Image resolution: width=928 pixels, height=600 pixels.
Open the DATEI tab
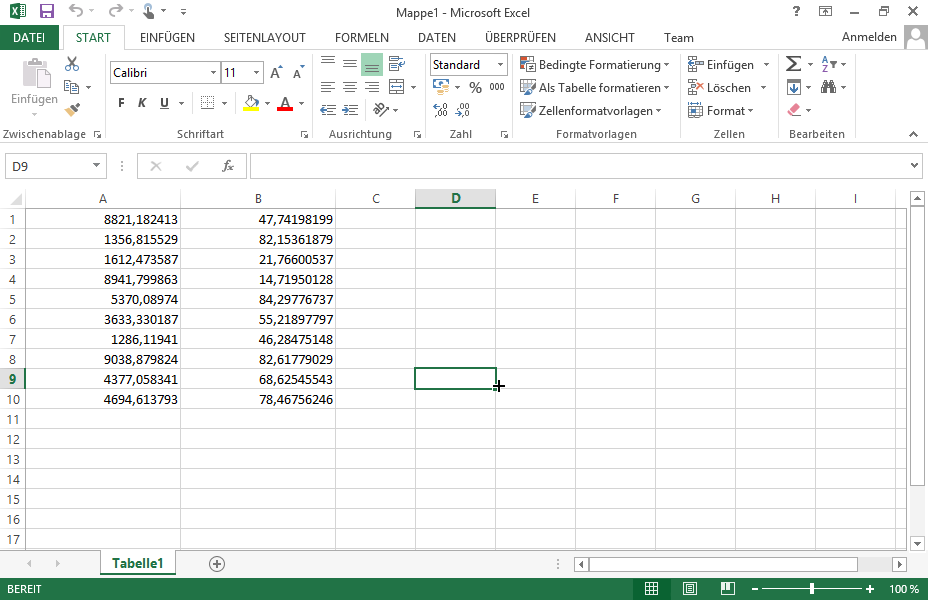coord(29,37)
